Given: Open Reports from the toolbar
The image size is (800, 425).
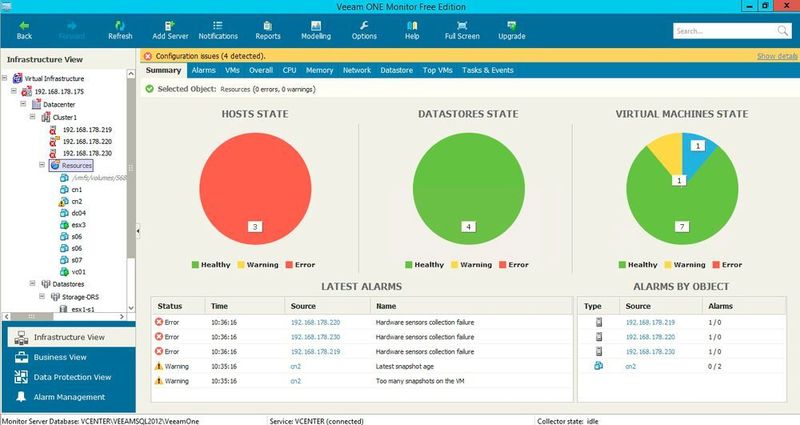Looking at the screenshot, I should click(268, 31).
